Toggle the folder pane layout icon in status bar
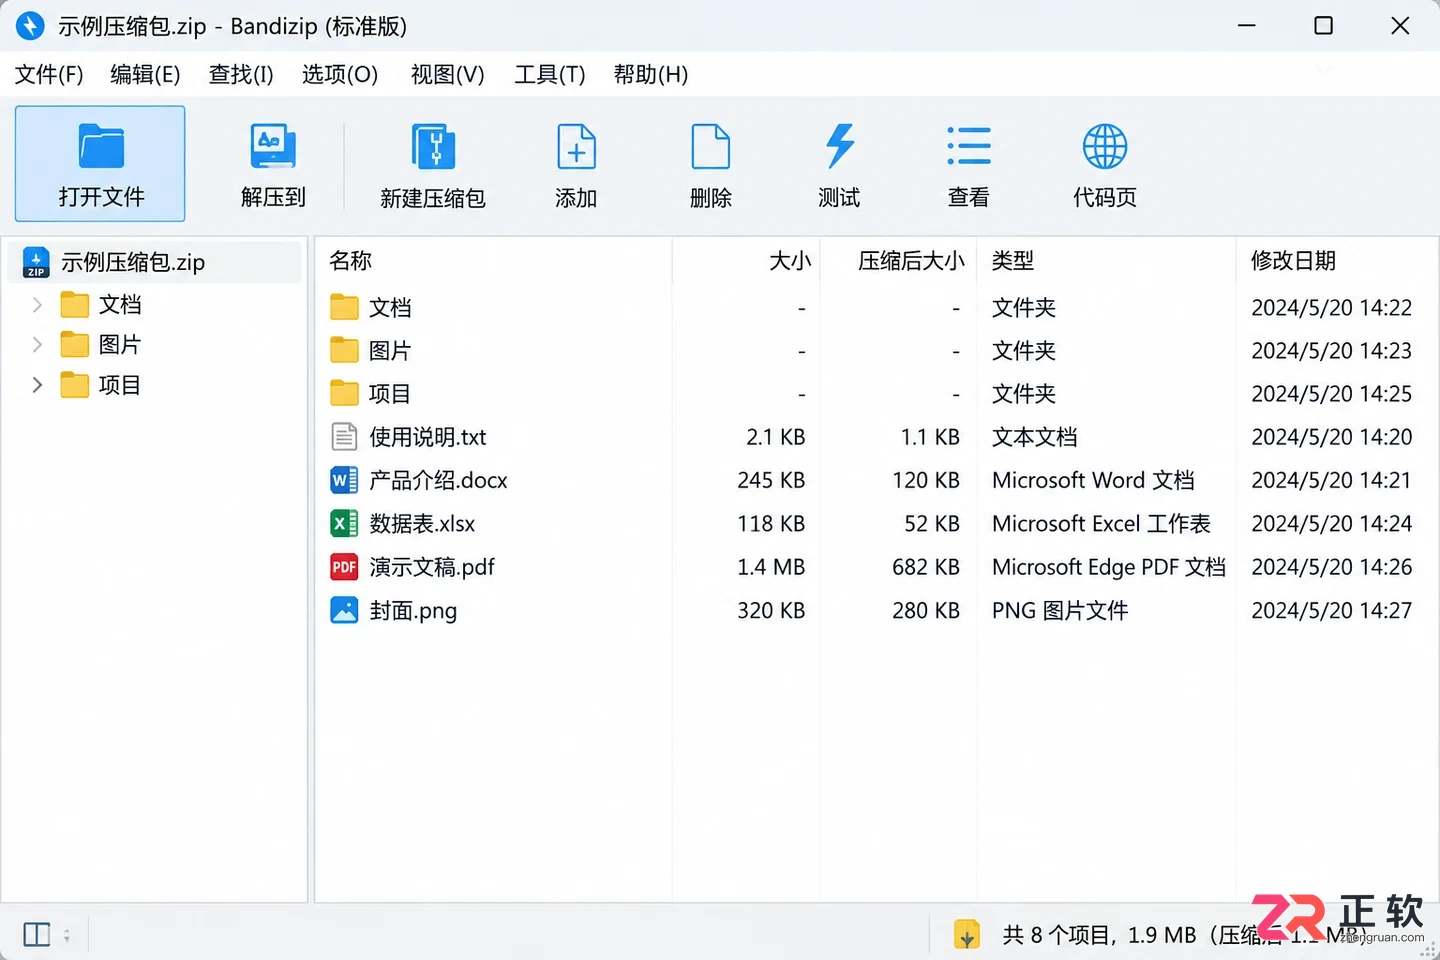Screen dimensions: 1440x960 click(x=37, y=935)
